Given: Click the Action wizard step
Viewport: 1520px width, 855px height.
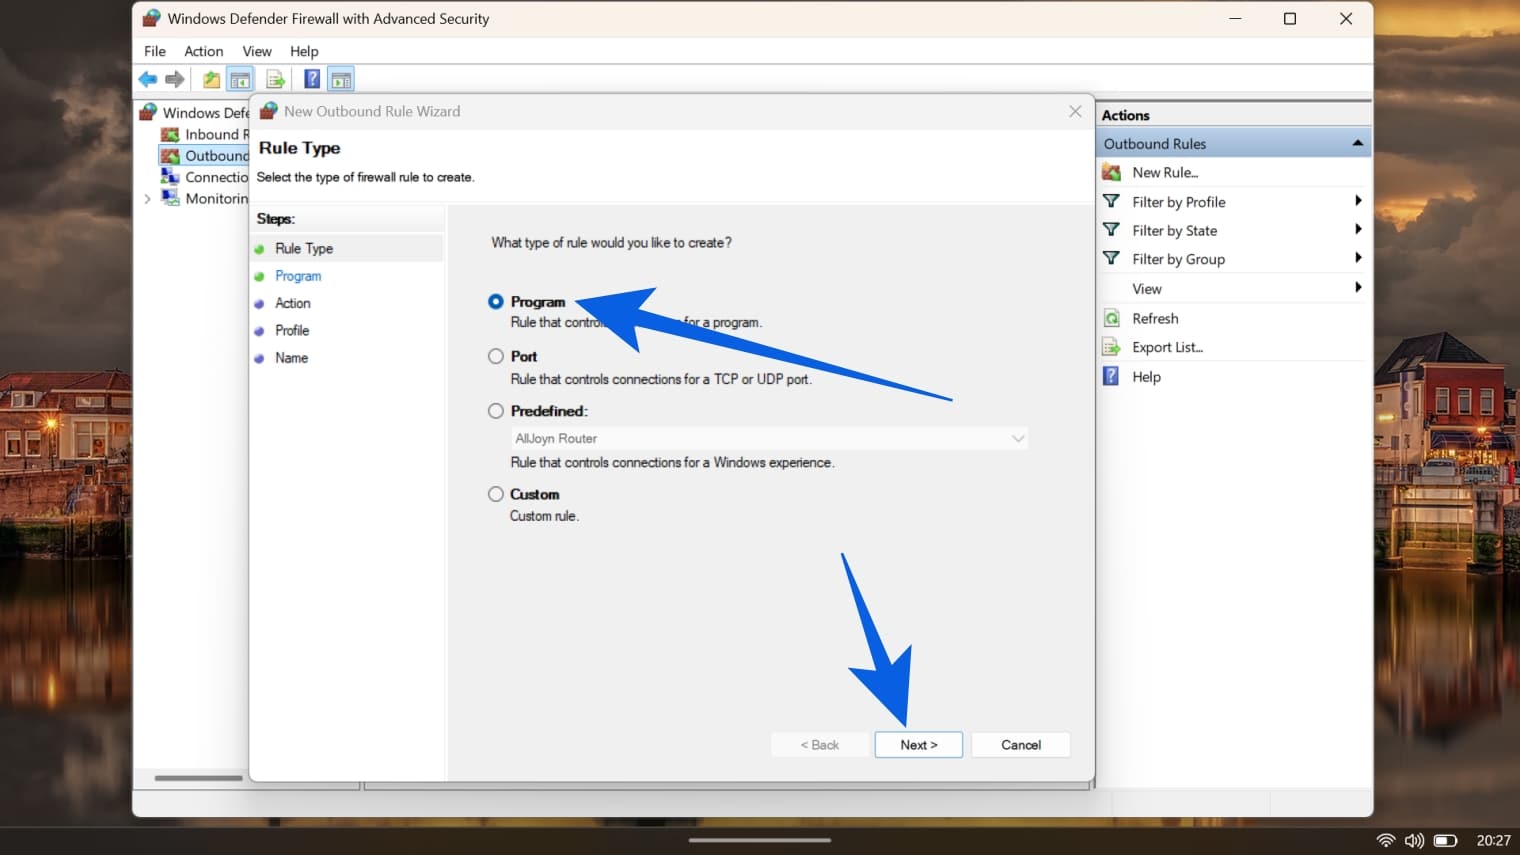Looking at the screenshot, I should pos(293,303).
